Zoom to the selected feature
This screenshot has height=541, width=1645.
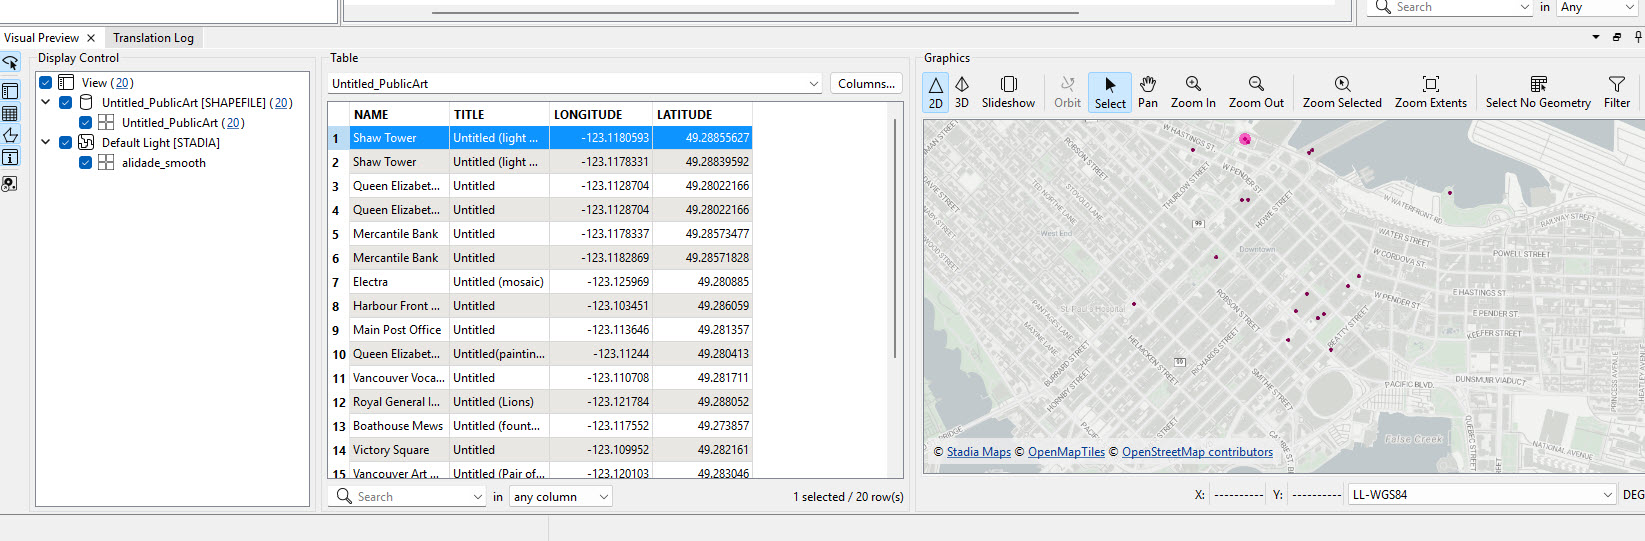1342,92
